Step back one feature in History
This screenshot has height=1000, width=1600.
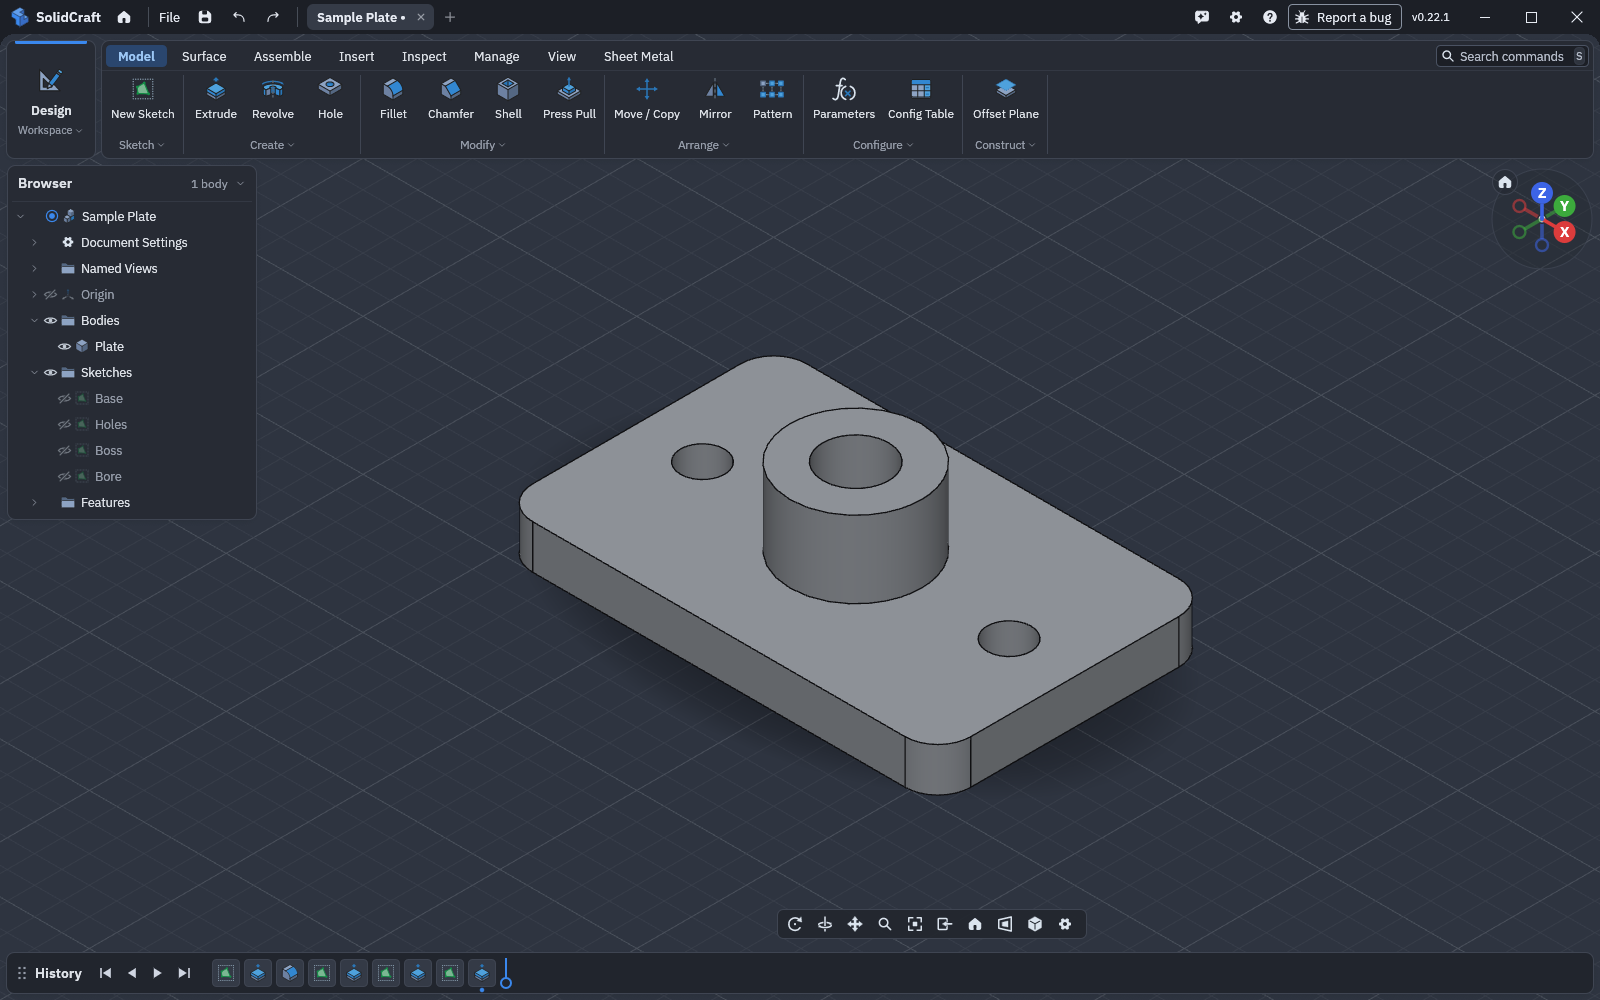pyautogui.click(x=131, y=973)
